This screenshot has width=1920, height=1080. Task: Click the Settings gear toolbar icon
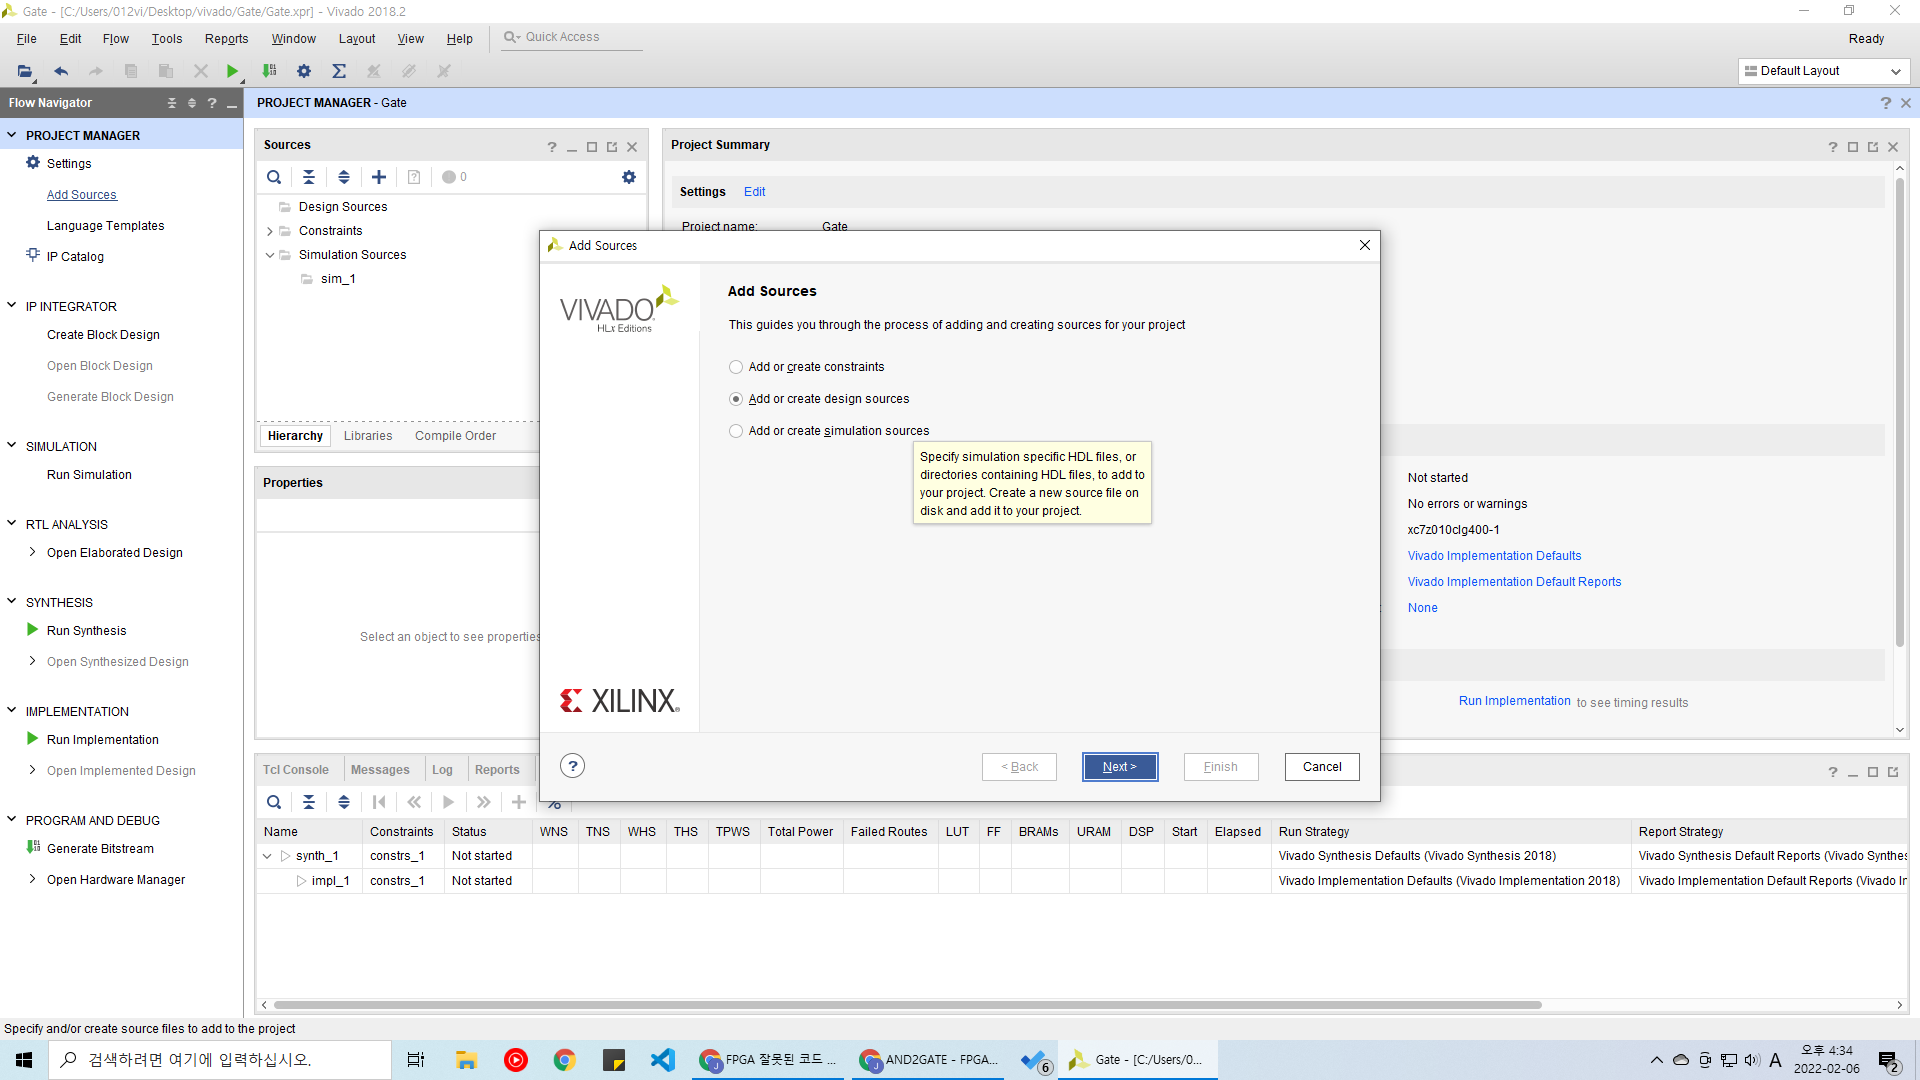(304, 71)
